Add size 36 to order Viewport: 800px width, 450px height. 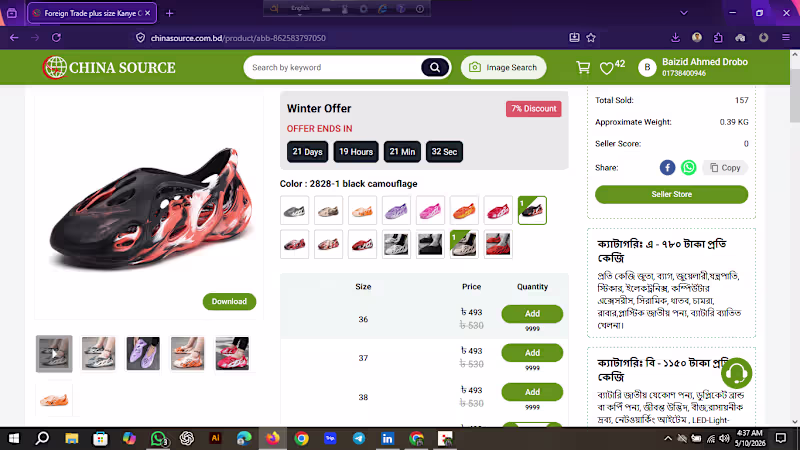pos(532,314)
